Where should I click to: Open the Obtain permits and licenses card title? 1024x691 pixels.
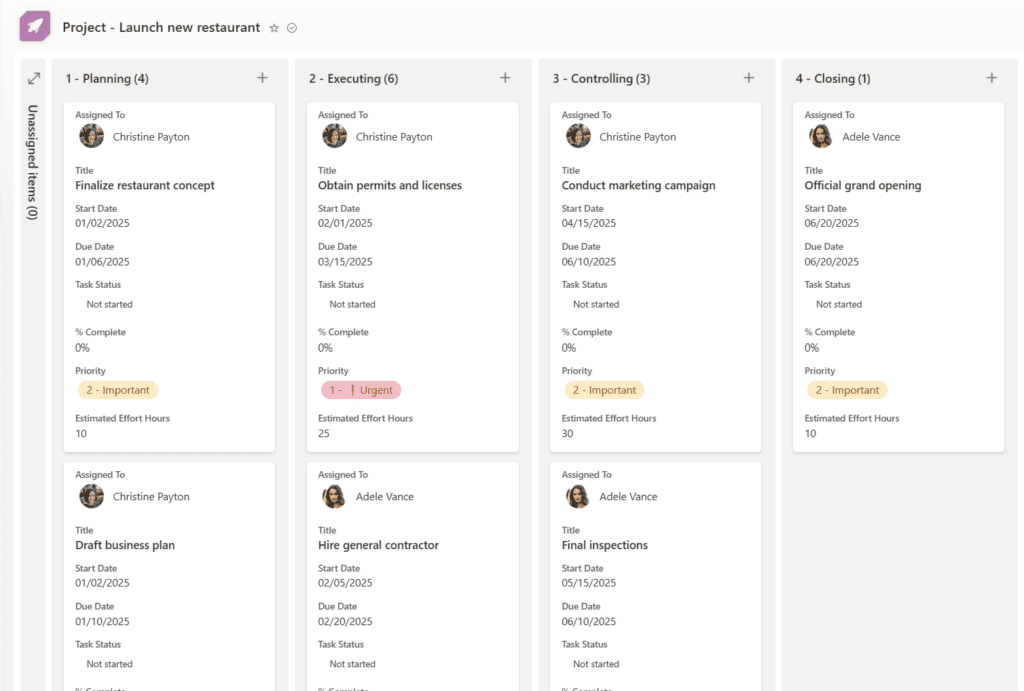click(390, 185)
